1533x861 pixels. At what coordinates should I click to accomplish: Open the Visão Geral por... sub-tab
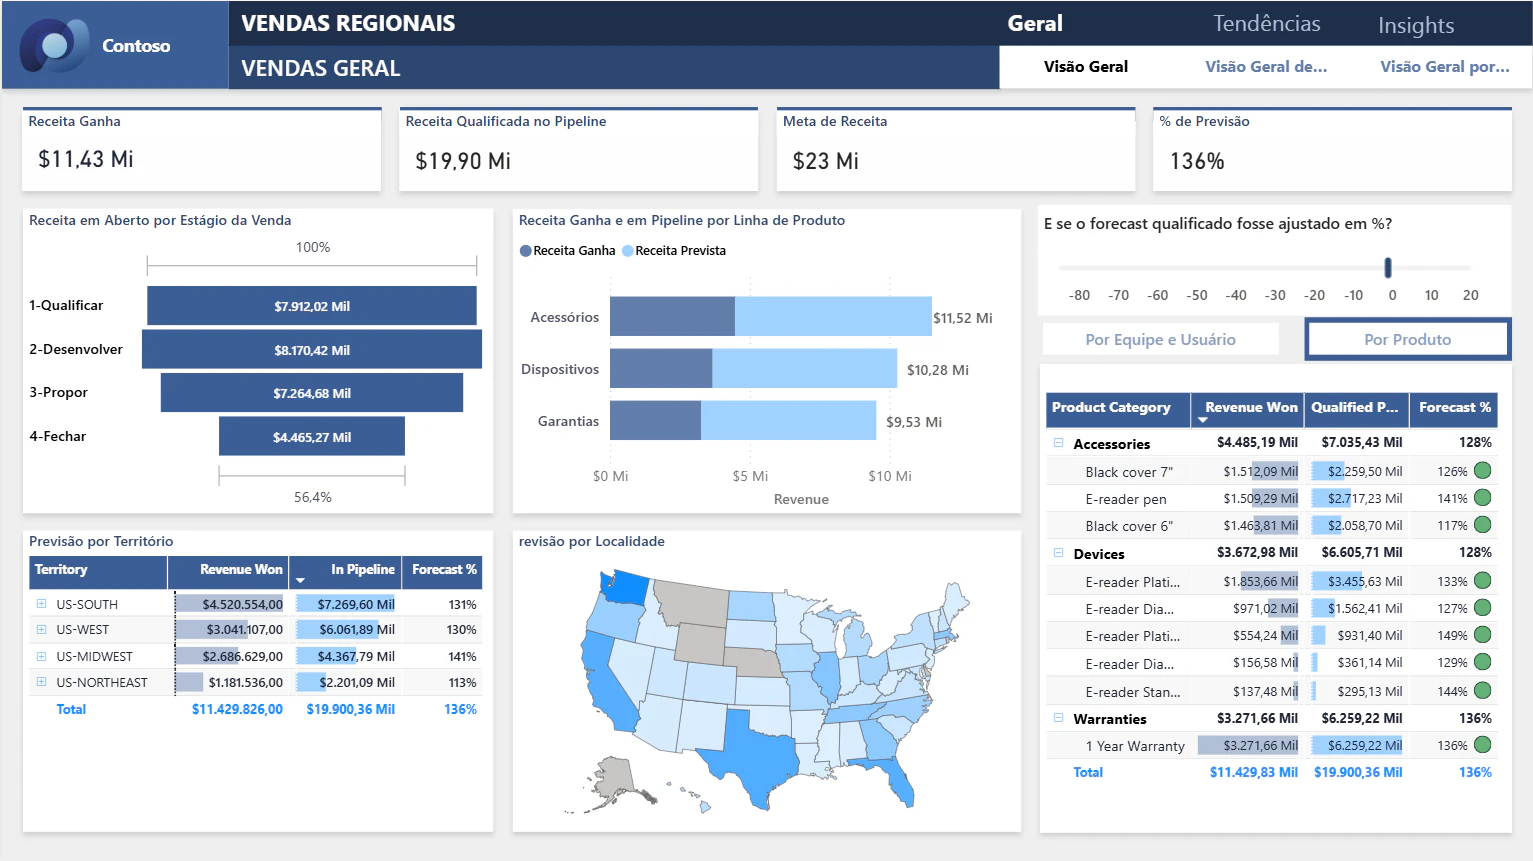click(x=1445, y=67)
